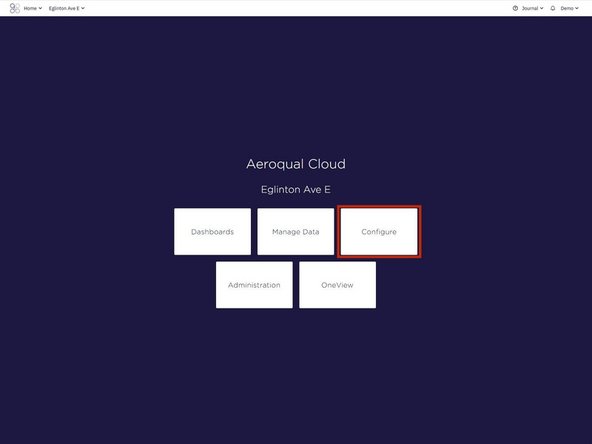Open the Home dropdown menu
Viewport: 592px width, 444px height.
(x=33, y=8)
